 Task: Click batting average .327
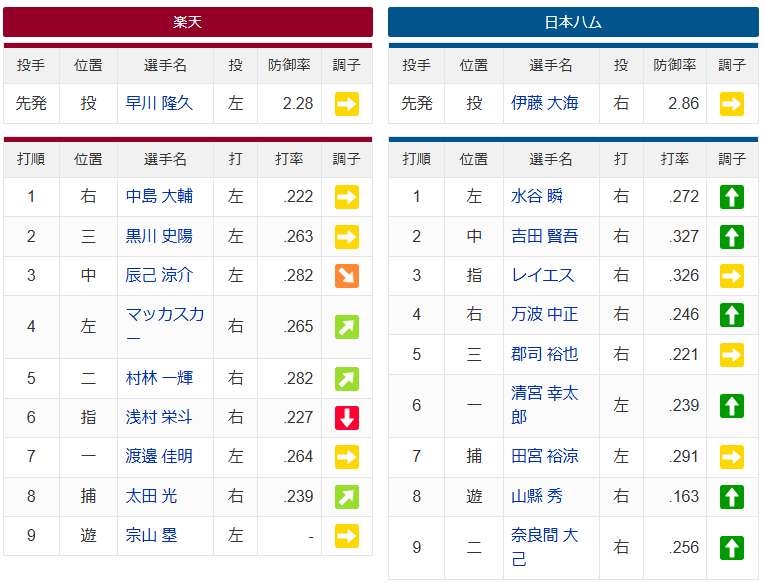click(x=684, y=237)
